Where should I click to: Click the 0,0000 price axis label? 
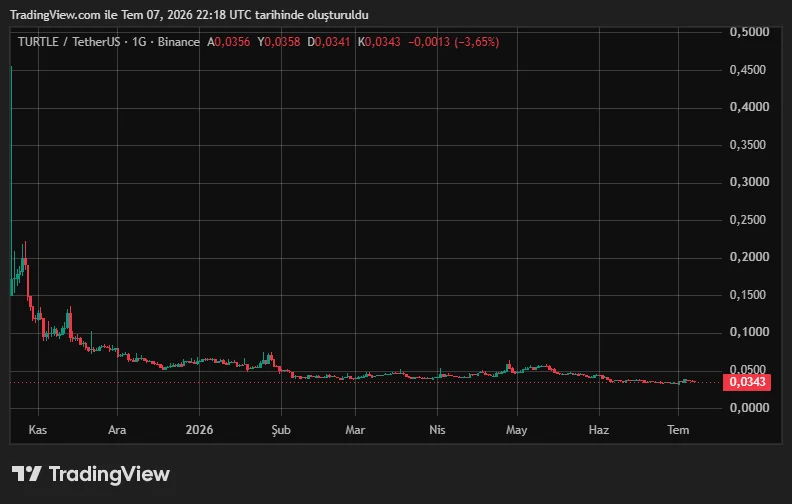(x=749, y=407)
